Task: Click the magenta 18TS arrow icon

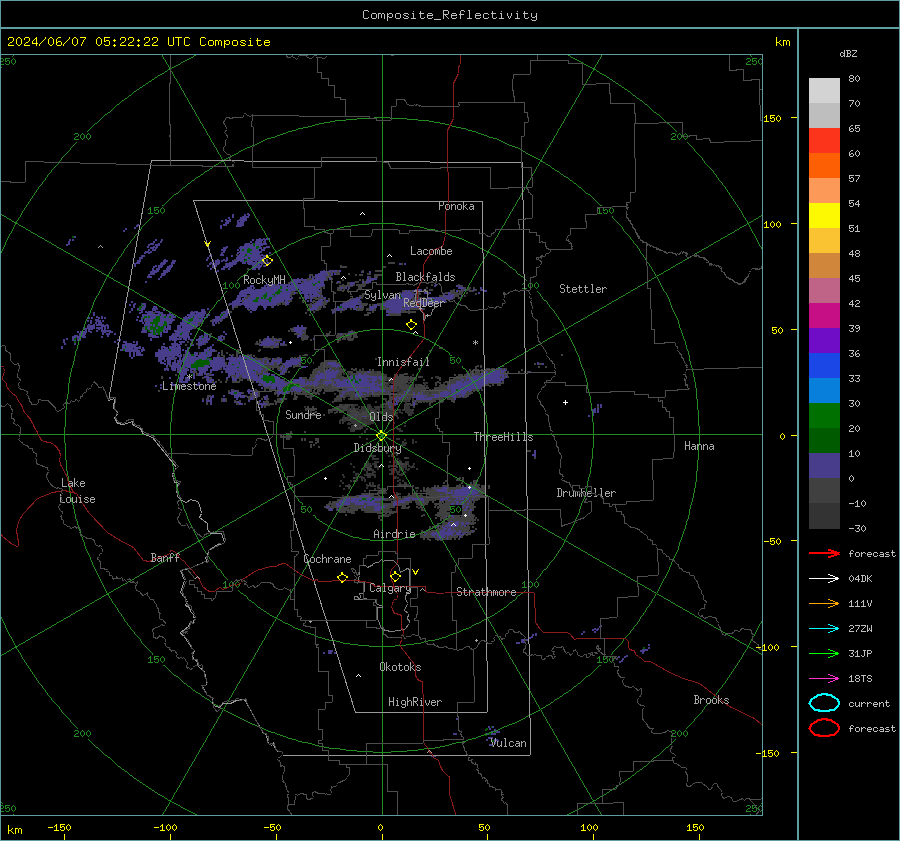Action: click(824, 679)
